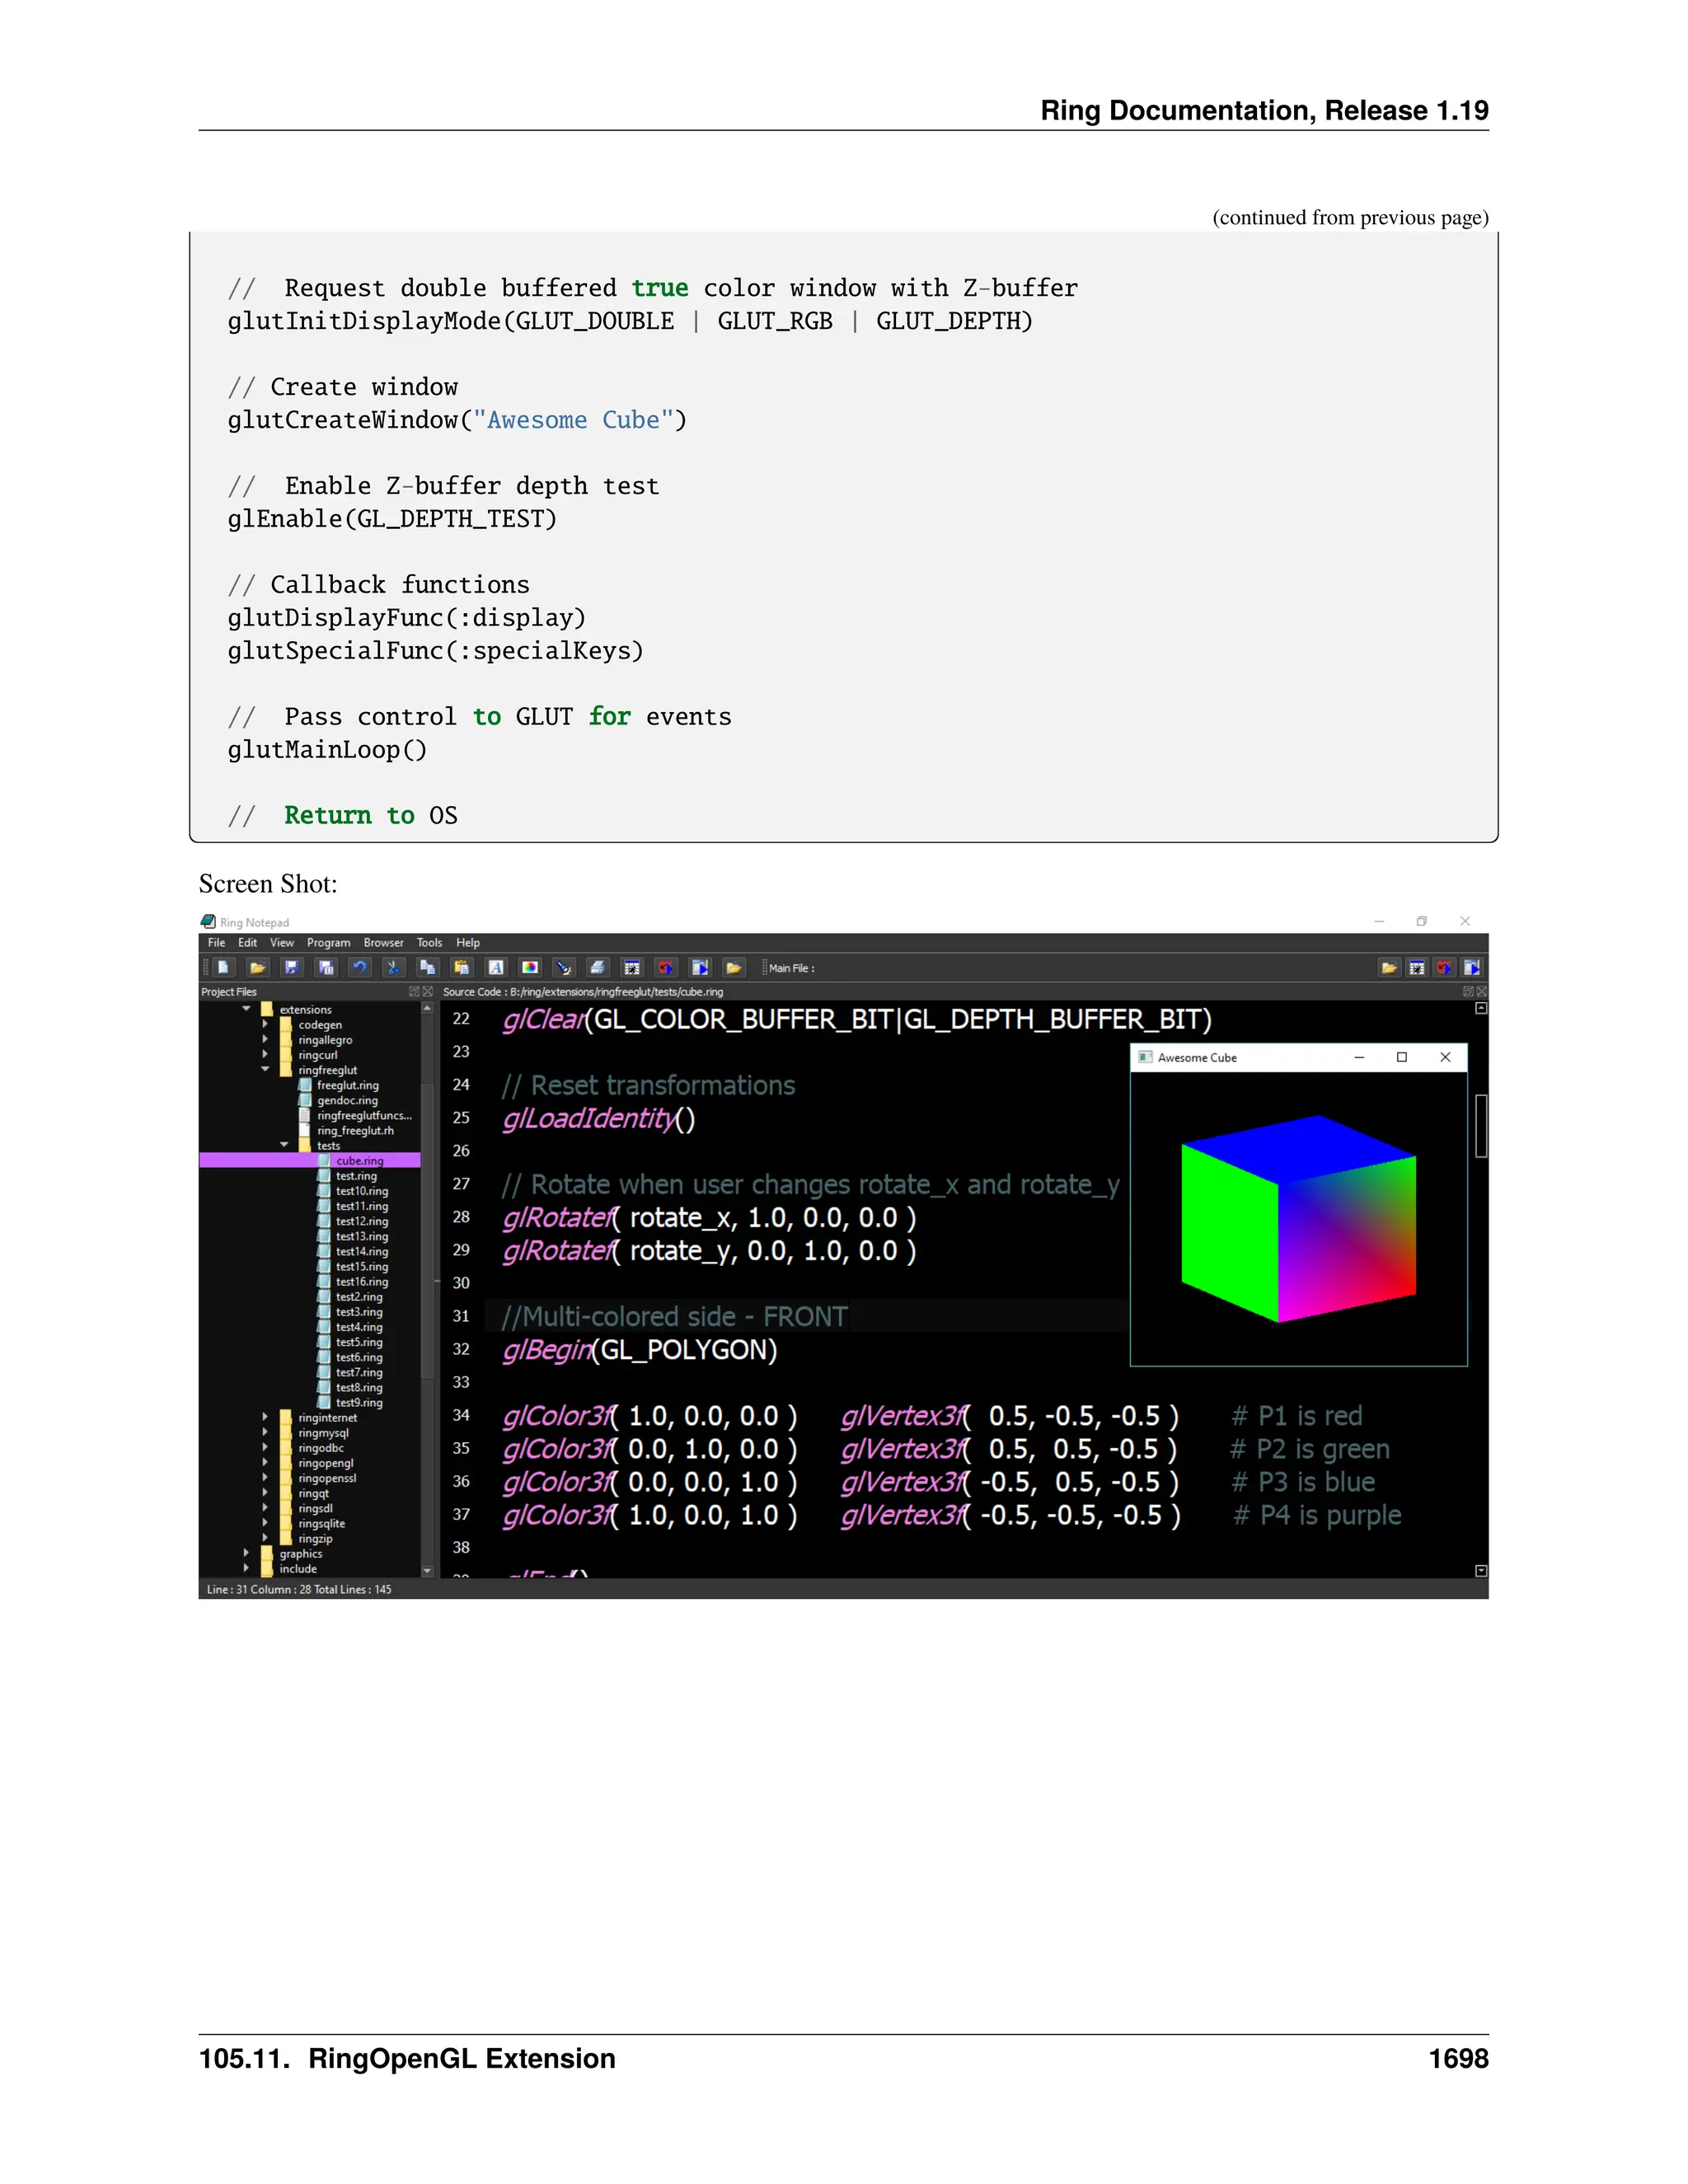Click the Cut scissors icon
This screenshot has width=1688, height=2184.
[393, 967]
